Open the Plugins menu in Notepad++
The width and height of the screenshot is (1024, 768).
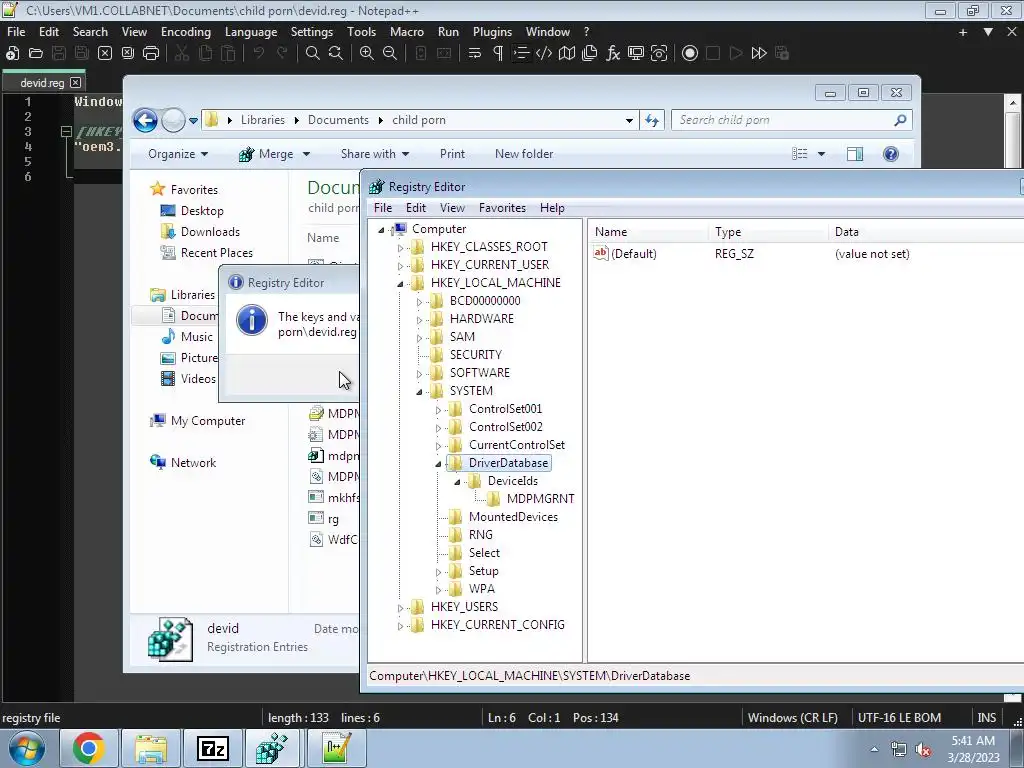pos(492,32)
